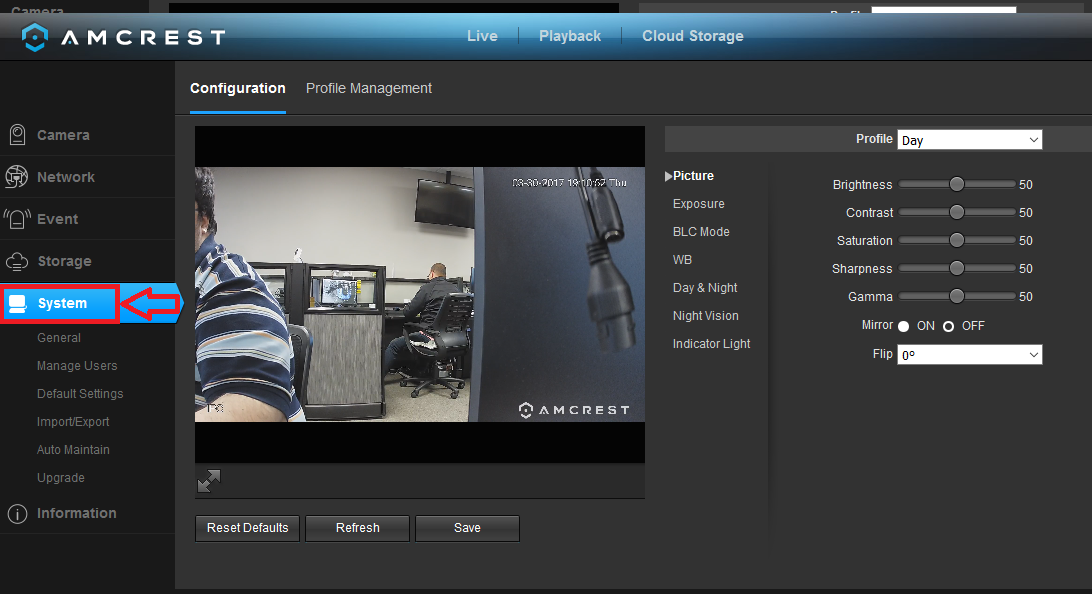This screenshot has height=594, width=1092.
Task: Expand the Event menu label
Action: click(57, 219)
